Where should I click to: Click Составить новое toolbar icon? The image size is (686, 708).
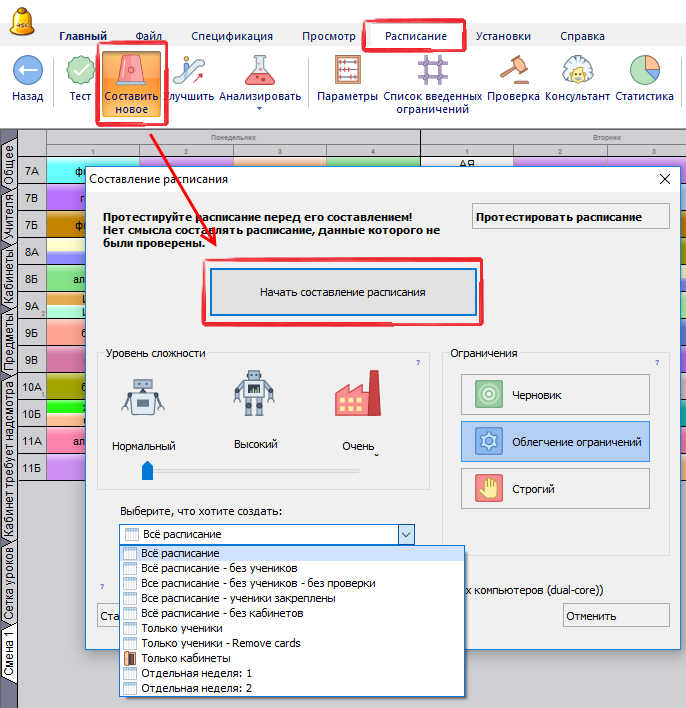pos(131,72)
